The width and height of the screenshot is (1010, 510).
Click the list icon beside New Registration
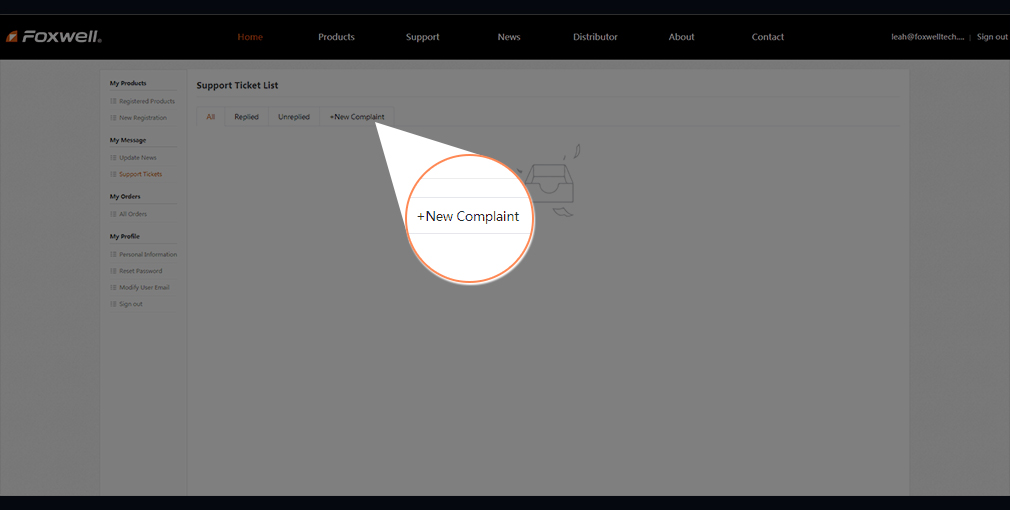pos(113,118)
